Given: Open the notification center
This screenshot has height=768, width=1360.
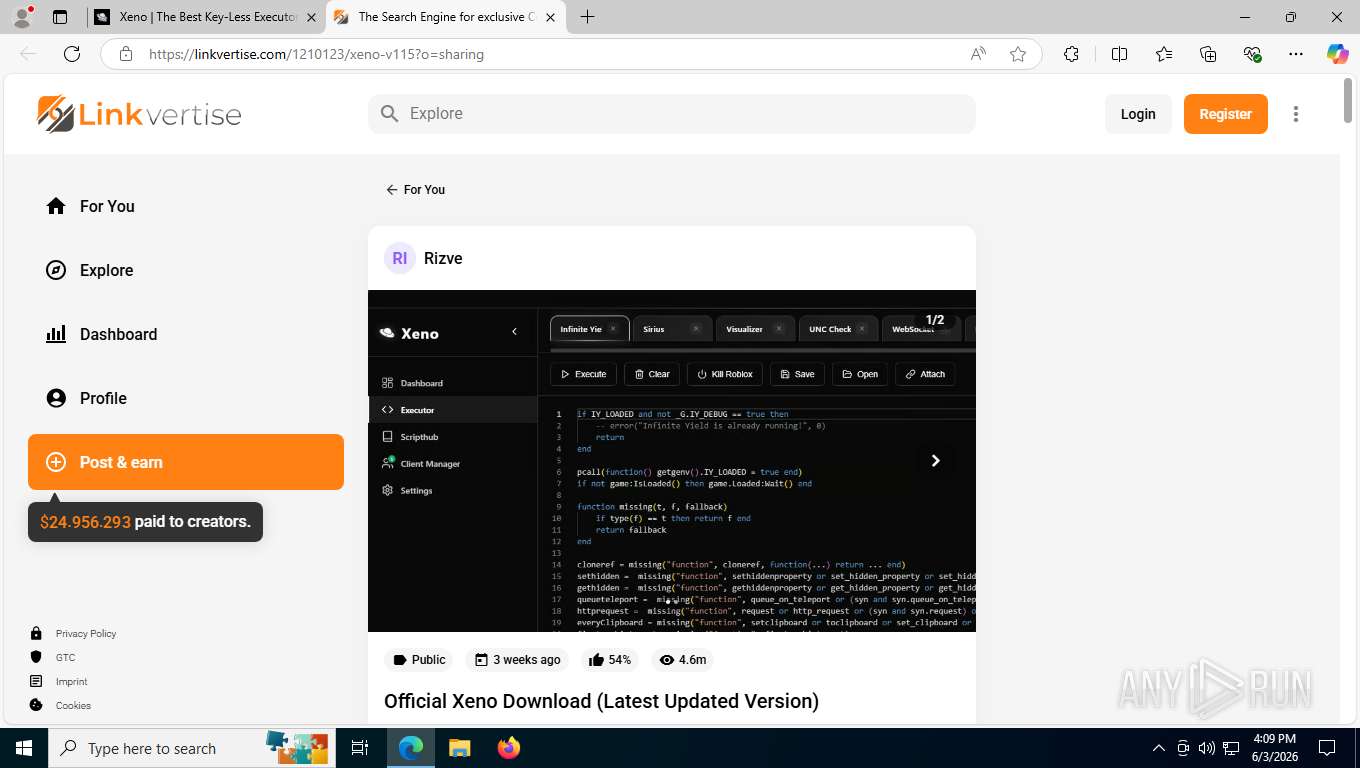Looking at the screenshot, I should [1327, 748].
